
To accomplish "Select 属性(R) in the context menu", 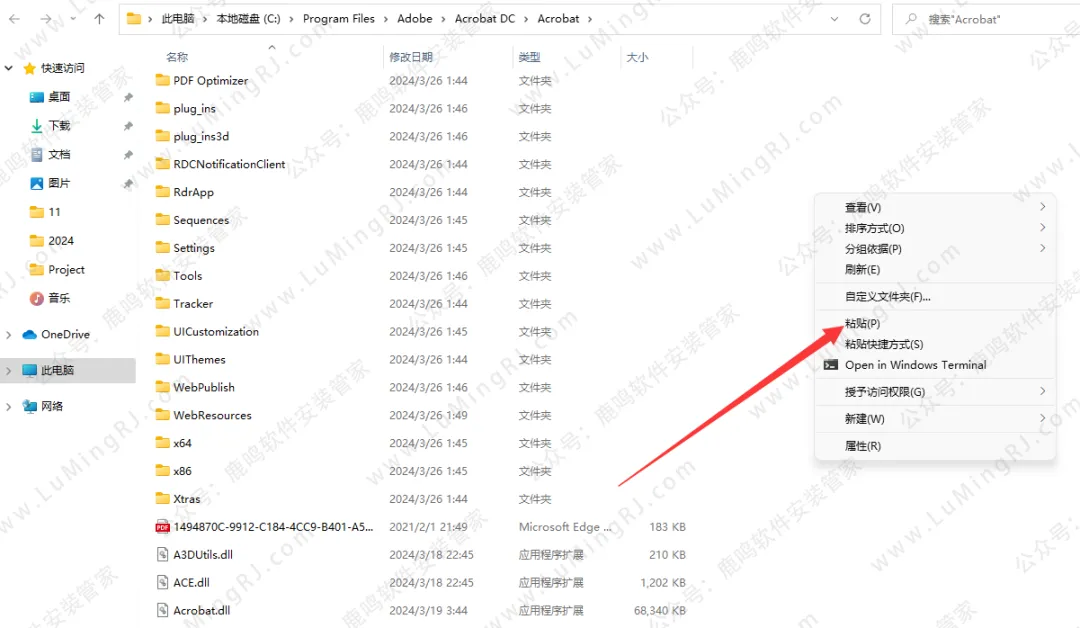I will pyautogui.click(x=862, y=446).
